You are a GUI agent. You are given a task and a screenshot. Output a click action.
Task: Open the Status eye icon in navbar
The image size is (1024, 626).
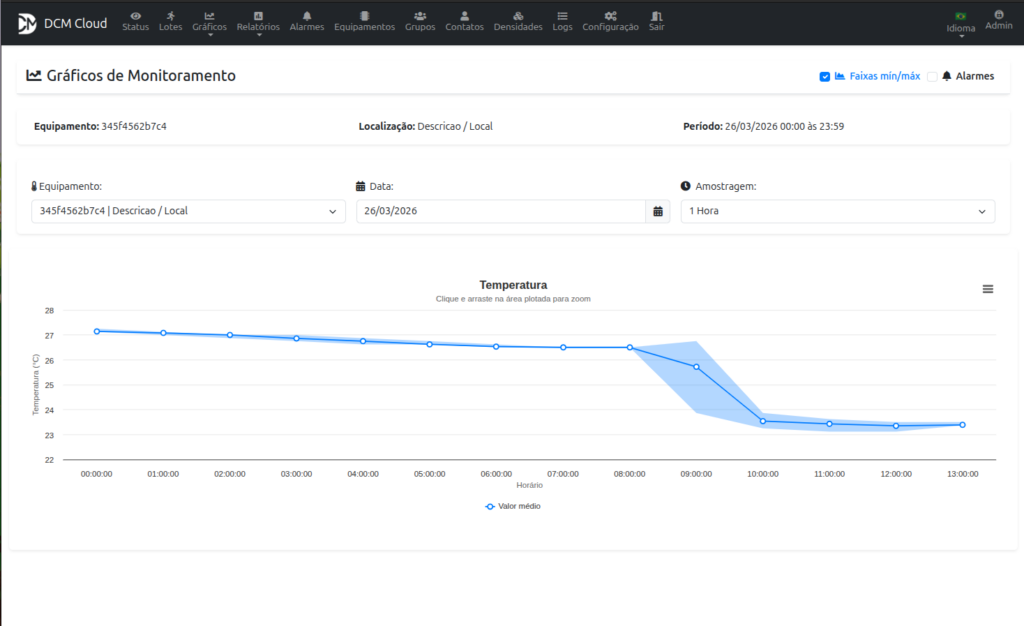click(x=135, y=16)
